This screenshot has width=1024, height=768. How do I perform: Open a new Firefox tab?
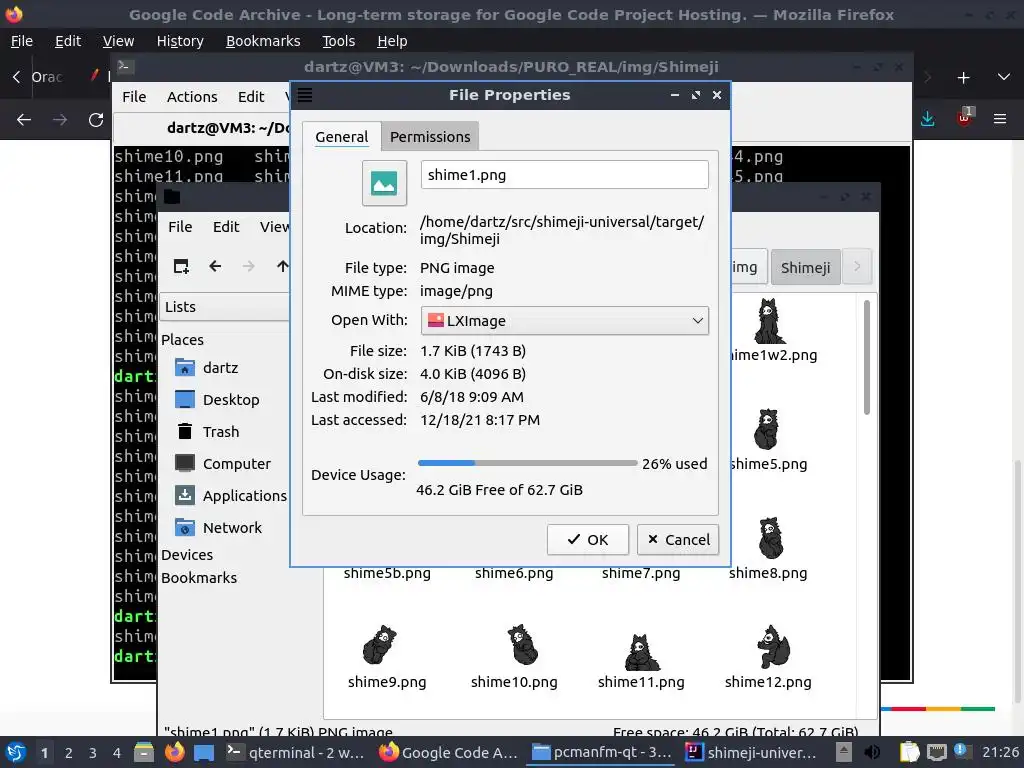pyautogui.click(x=963, y=78)
